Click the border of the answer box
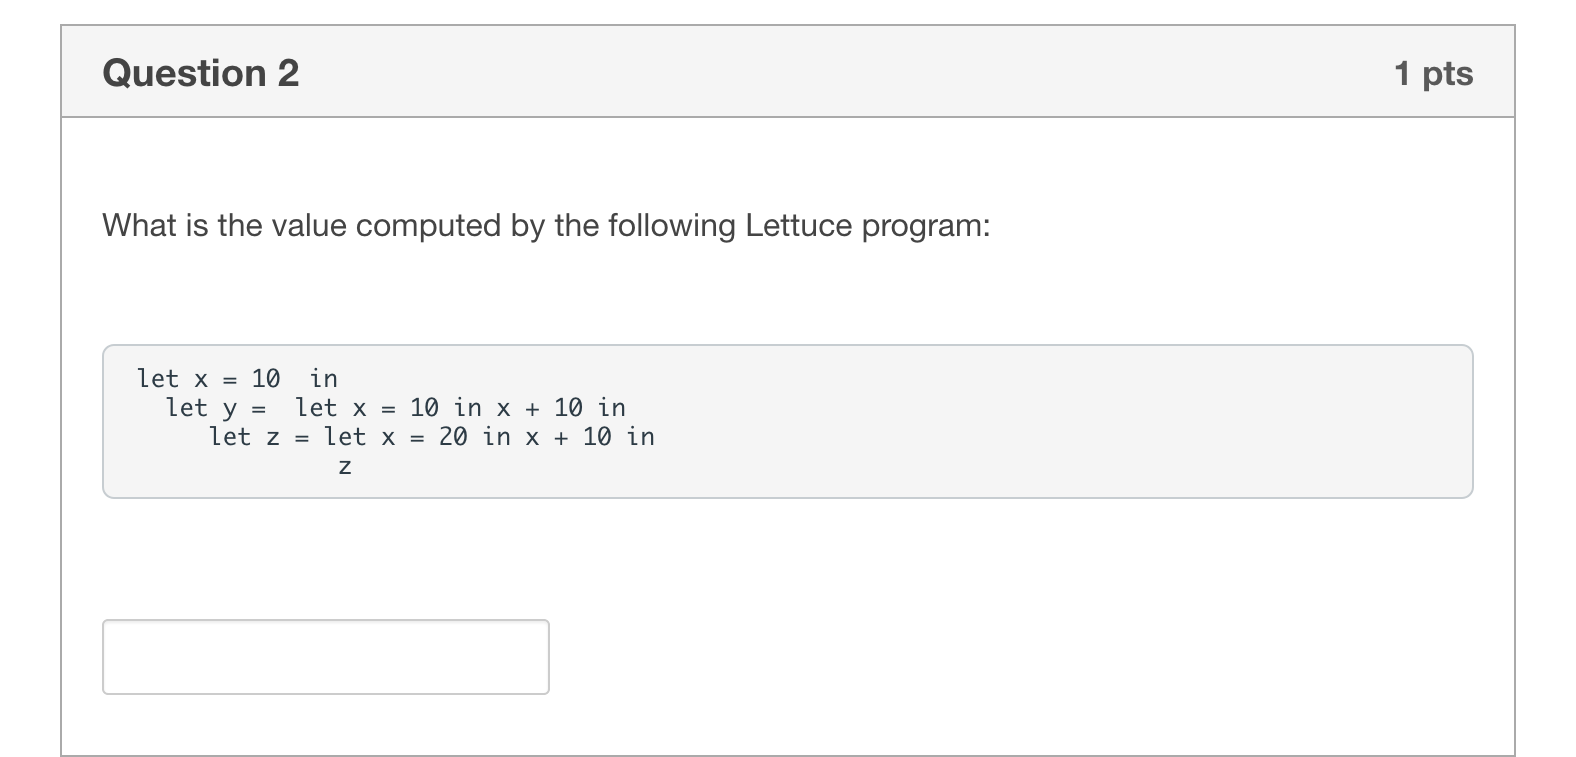The height and width of the screenshot is (757, 1576). point(325,622)
